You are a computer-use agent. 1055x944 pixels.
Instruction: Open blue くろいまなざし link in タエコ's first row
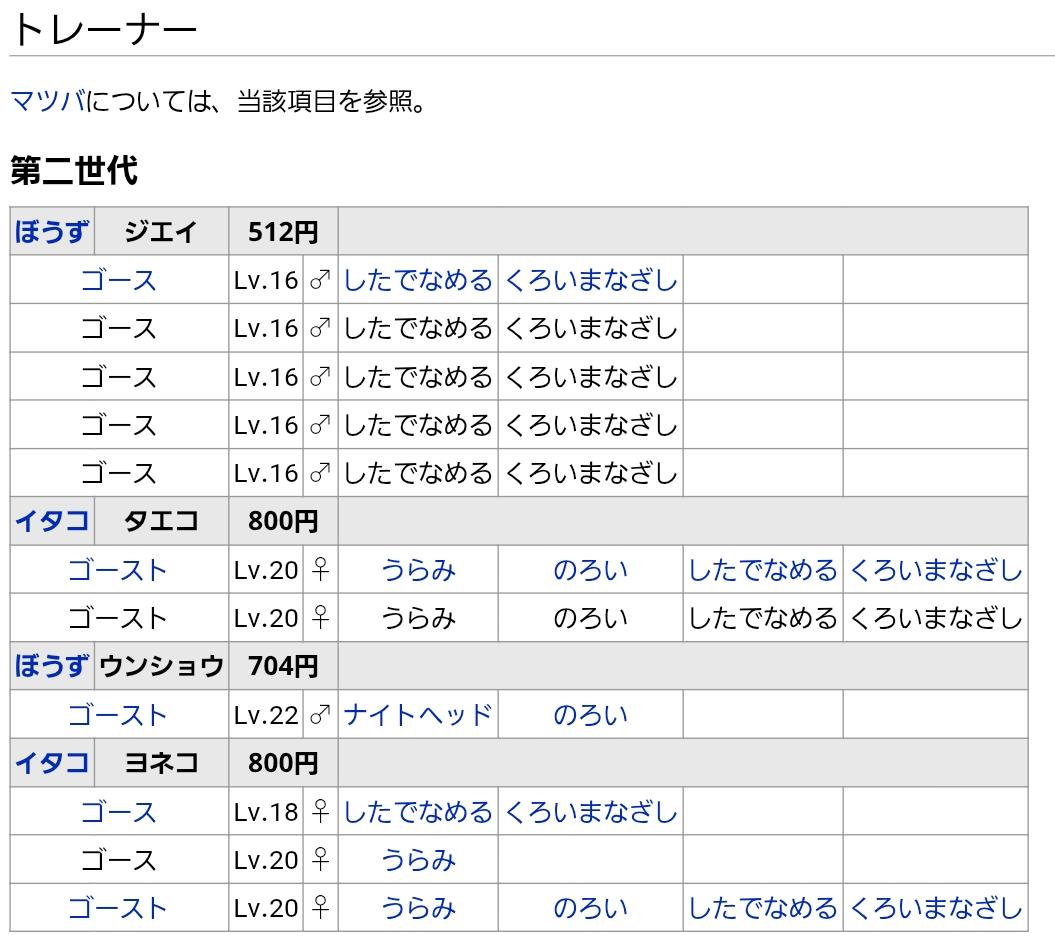(935, 570)
